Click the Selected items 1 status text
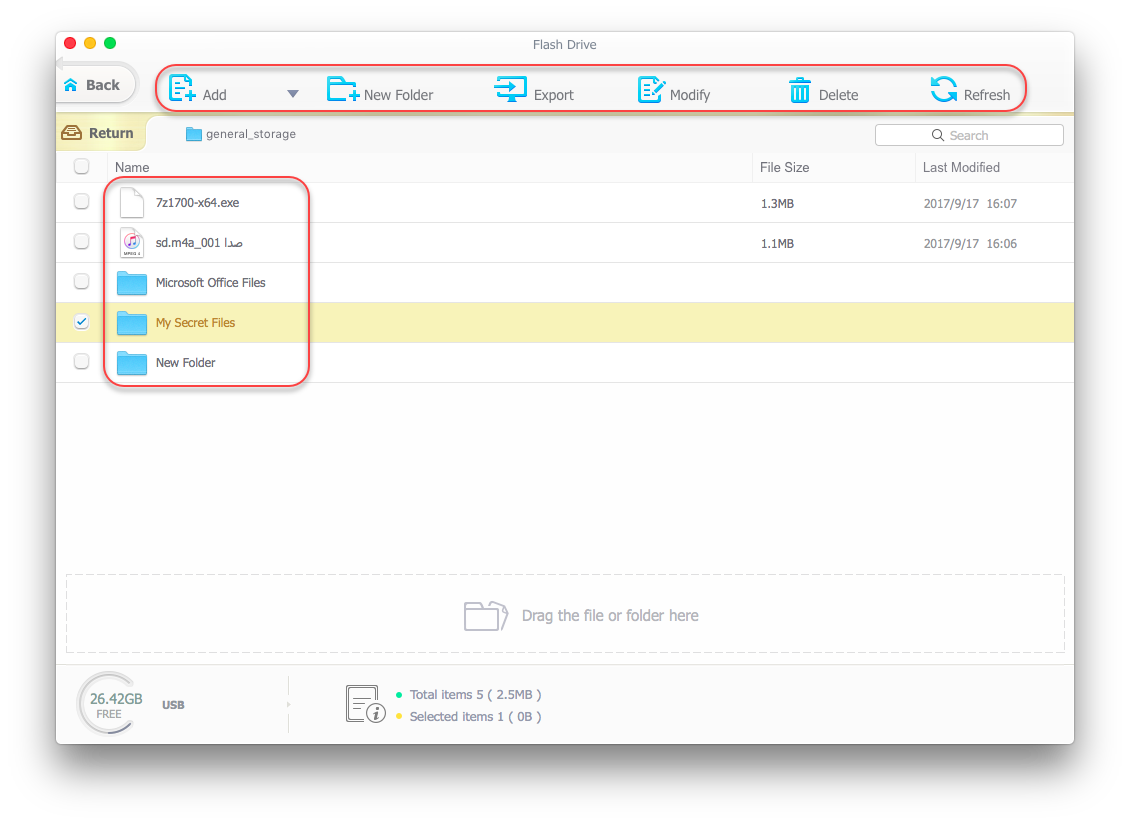This screenshot has width=1130, height=824. click(475, 717)
